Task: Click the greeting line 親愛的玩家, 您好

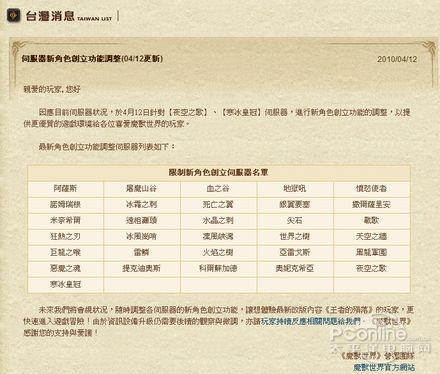Action: (x=52, y=89)
